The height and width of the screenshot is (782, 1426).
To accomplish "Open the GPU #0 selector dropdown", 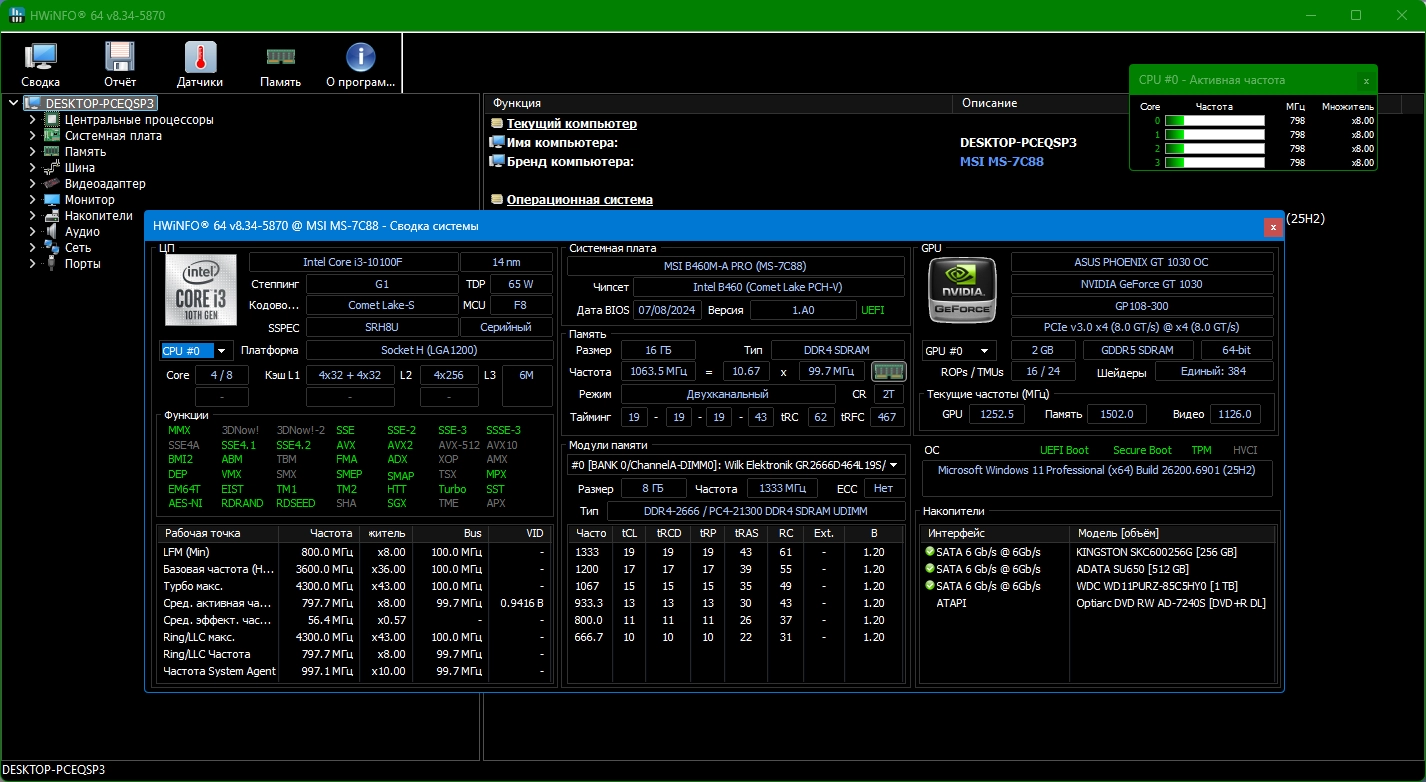I will coord(958,351).
